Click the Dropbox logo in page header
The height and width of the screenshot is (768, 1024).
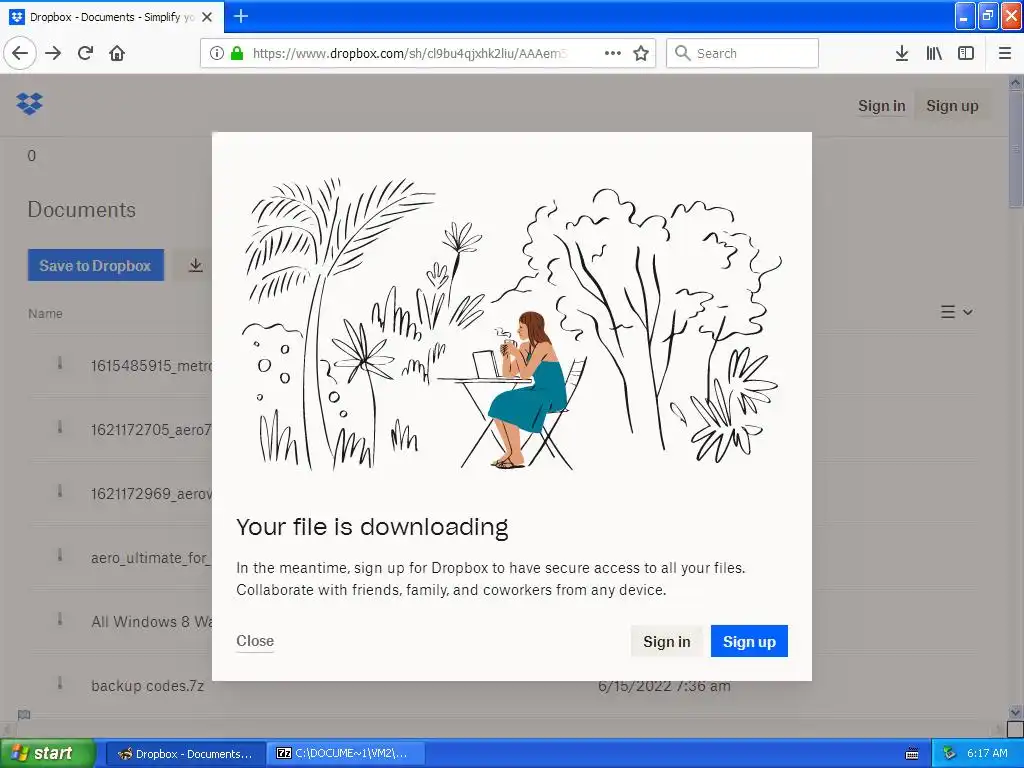(29, 103)
